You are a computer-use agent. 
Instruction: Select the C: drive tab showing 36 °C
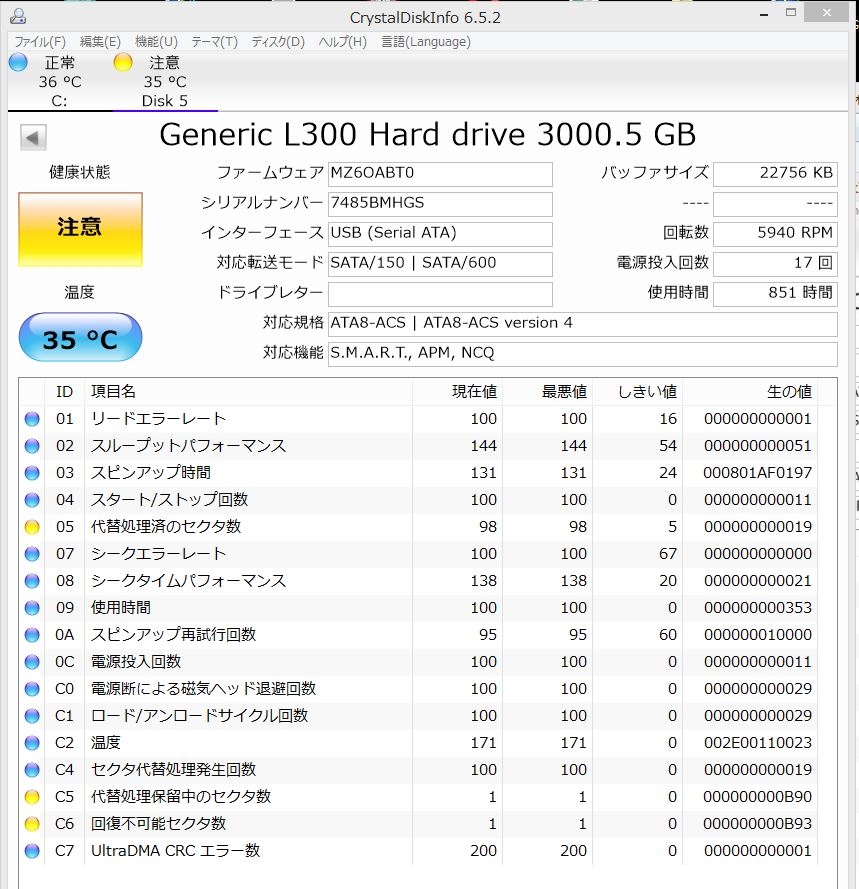pos(60,82)
